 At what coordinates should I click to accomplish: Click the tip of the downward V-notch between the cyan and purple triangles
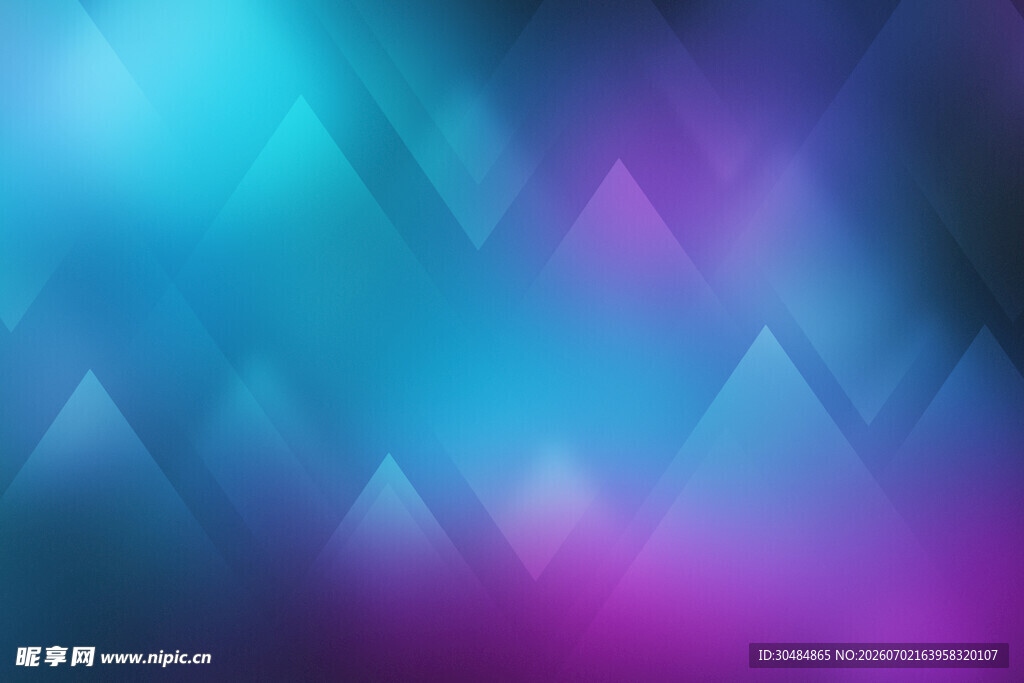(478, 249)
